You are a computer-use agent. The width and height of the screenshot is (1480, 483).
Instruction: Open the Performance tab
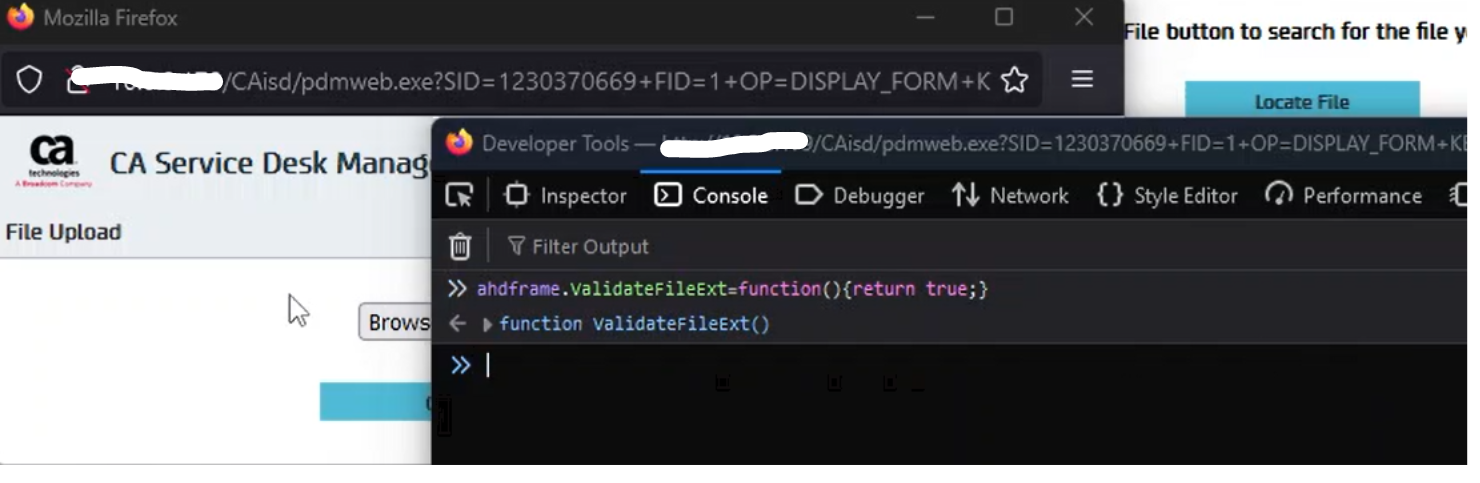pos(1343,196)
